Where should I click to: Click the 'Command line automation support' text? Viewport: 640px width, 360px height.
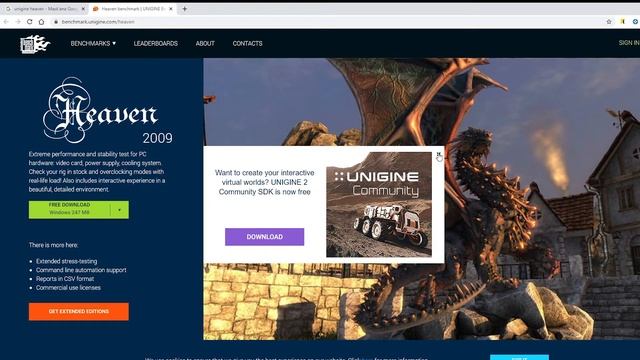click(81, 270)
